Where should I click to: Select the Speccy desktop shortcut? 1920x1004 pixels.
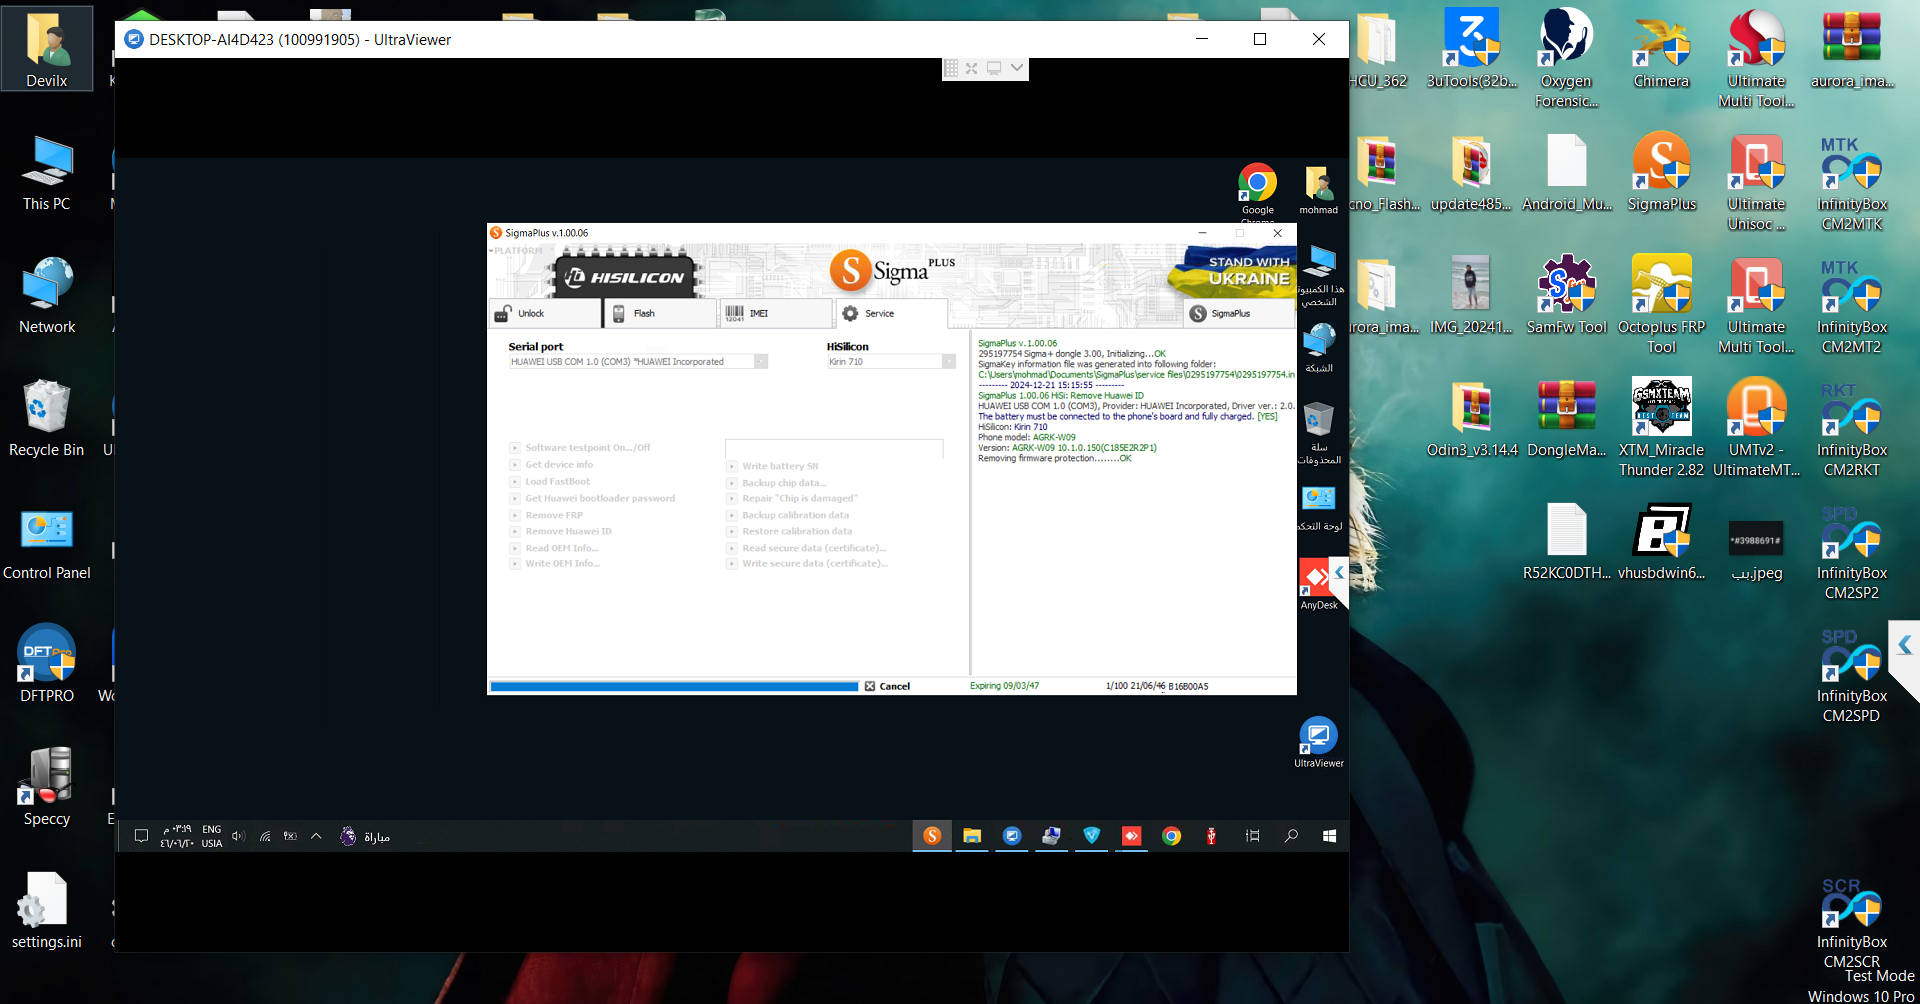coord(47,787)
